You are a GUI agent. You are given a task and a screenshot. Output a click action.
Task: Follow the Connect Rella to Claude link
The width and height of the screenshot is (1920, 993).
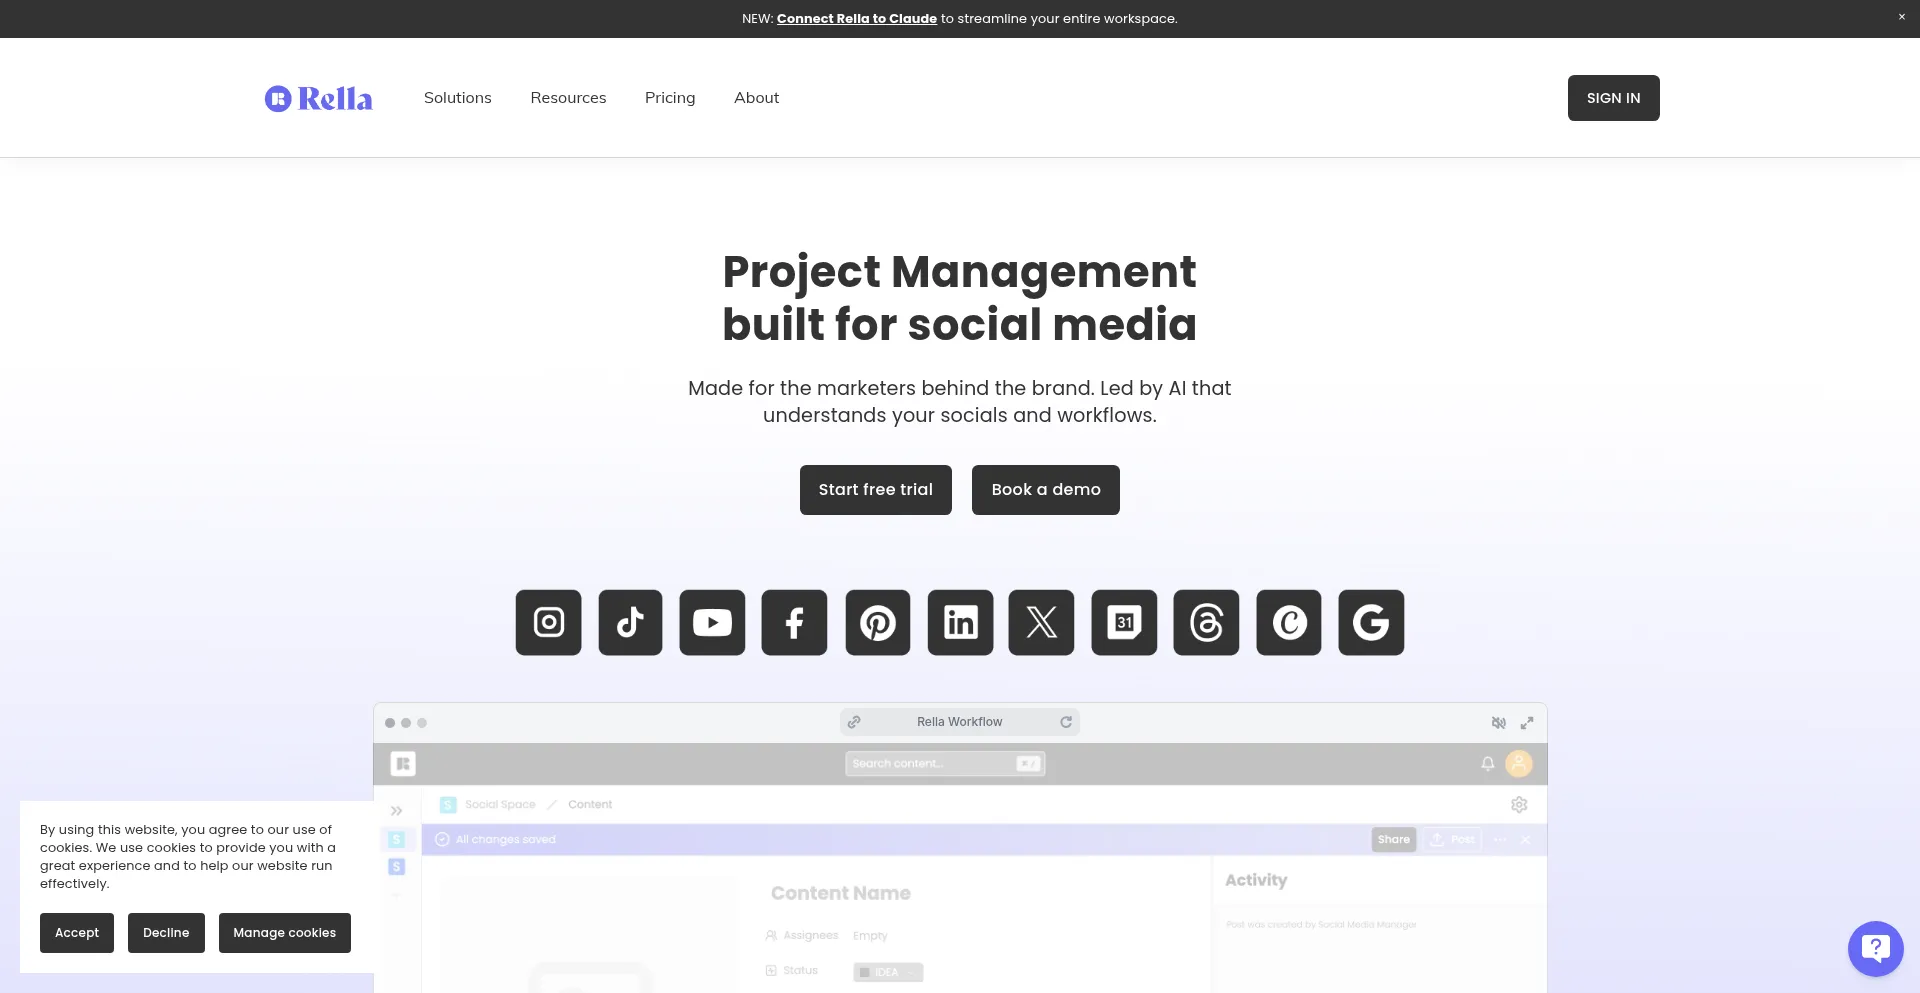pos(857,19)
